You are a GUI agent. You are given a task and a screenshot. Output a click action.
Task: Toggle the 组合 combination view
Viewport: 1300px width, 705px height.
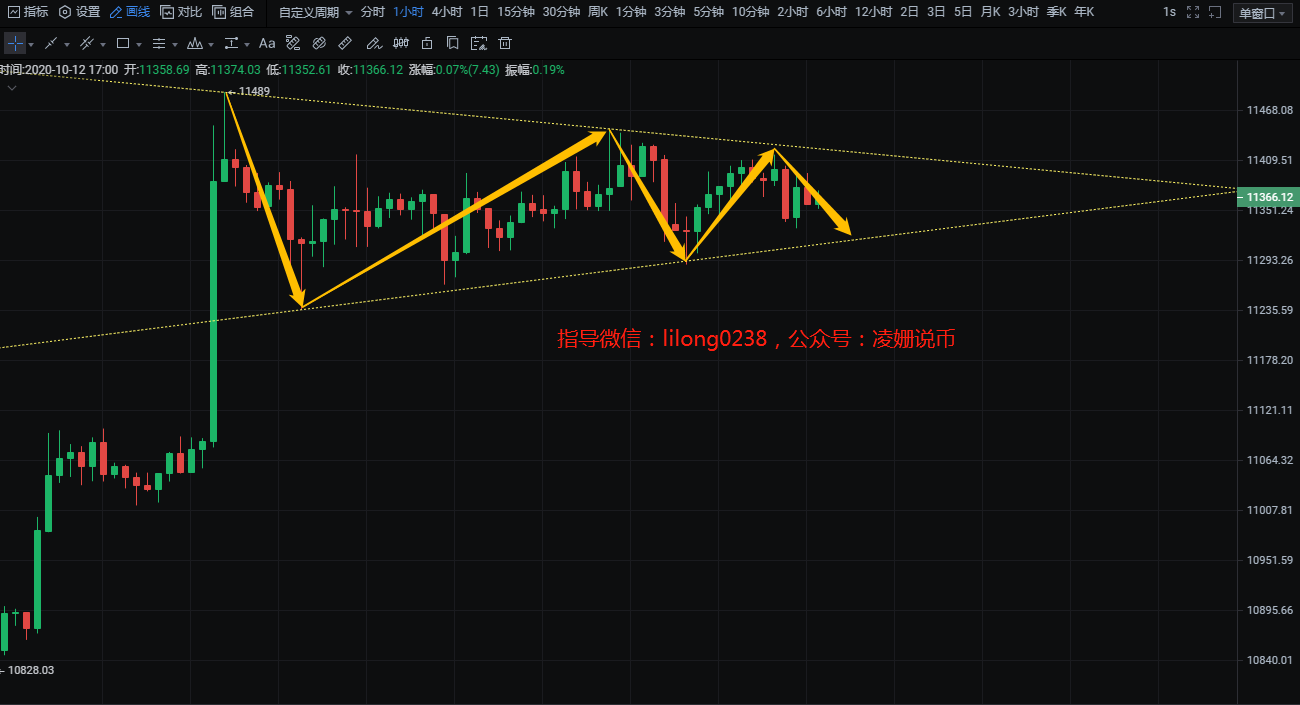(x=233, y=12)
